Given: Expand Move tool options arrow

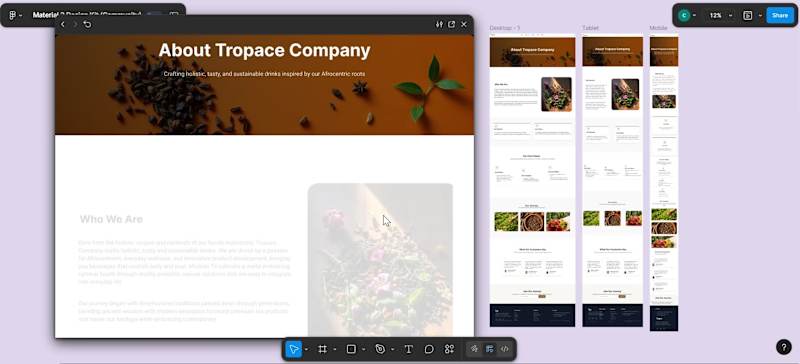Looking at the screenshot, I should [x=306, y=349].
